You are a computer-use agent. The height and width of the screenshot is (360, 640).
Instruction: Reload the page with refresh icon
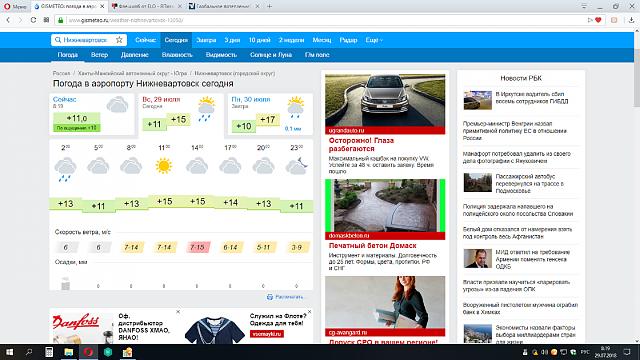(33, 20)
